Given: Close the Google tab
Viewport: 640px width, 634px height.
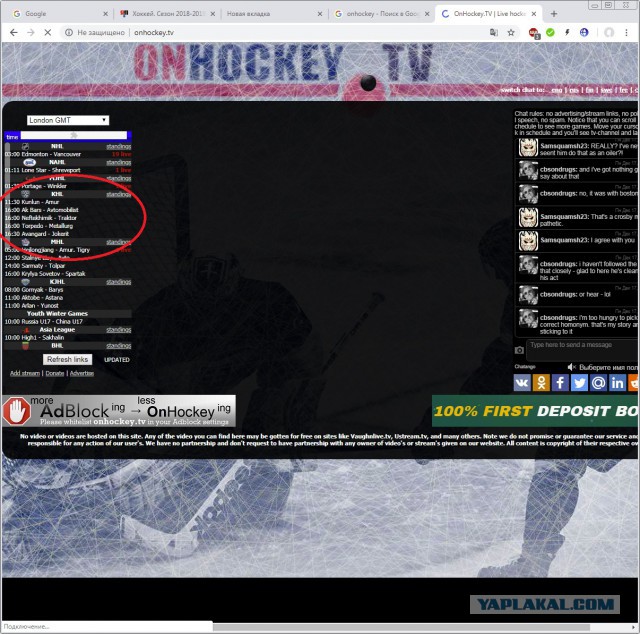Looking at the screenshot, I should point(105,14).
